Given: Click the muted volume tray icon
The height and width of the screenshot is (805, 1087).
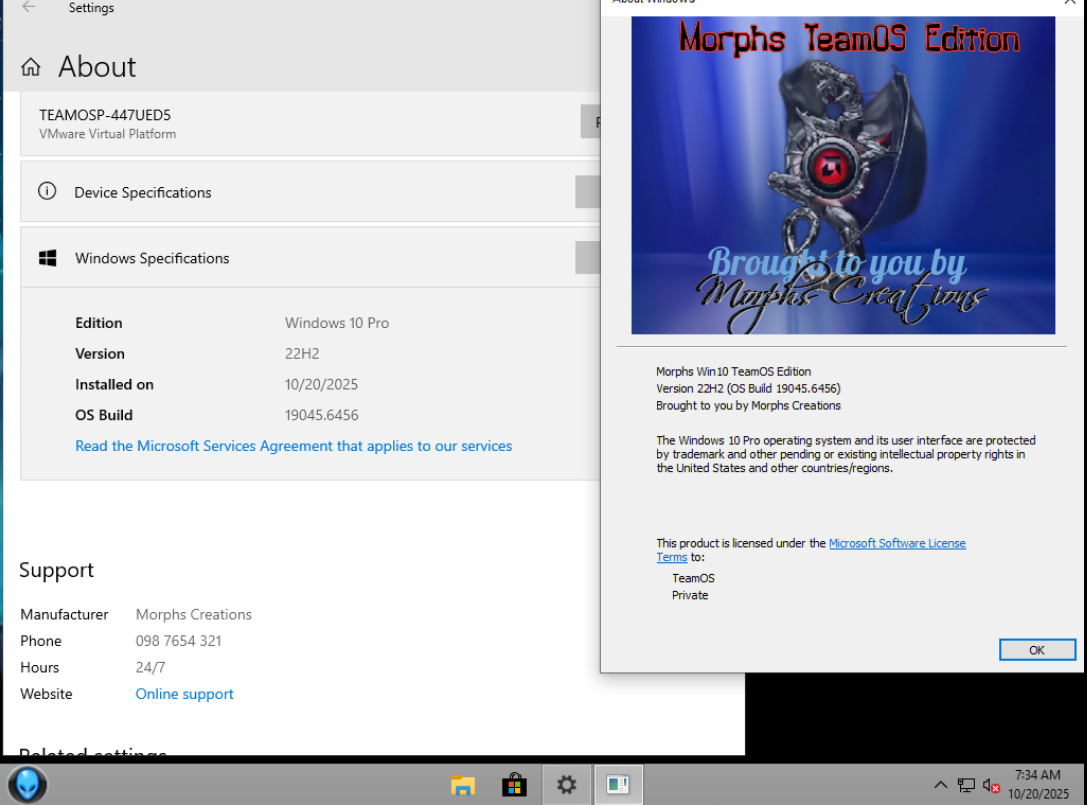Looking at the screenshot, I should point(991,786).
